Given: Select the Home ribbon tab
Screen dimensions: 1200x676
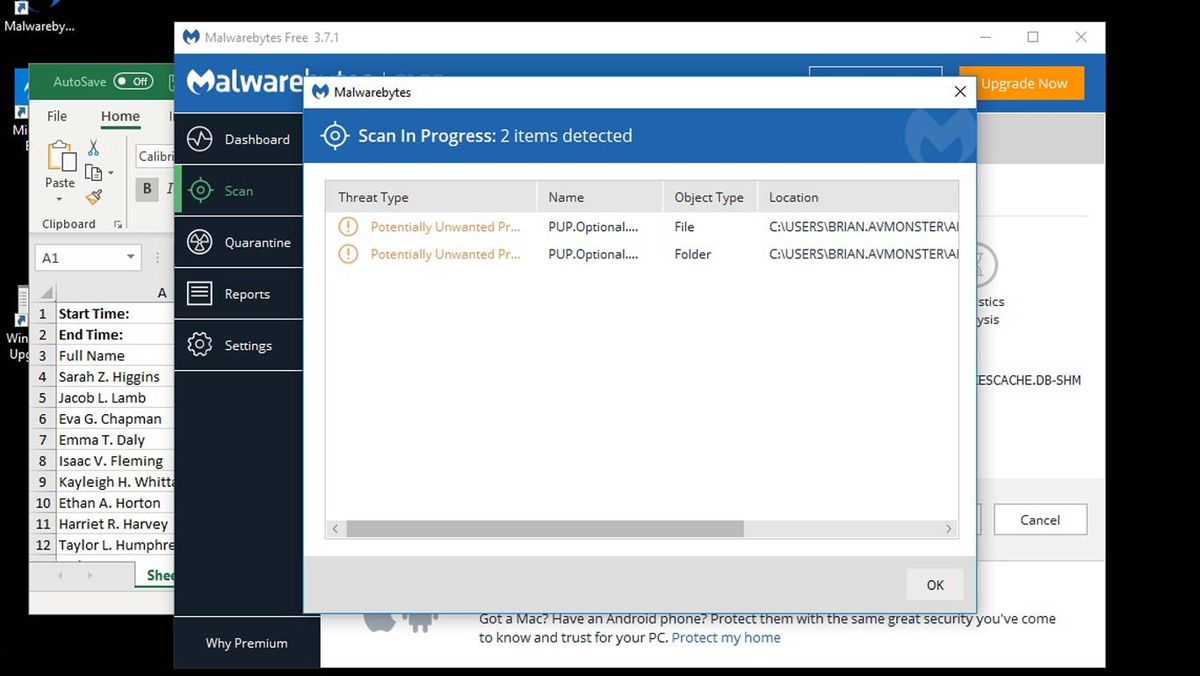Looking at the screenshot, I should tap(120, 116).
